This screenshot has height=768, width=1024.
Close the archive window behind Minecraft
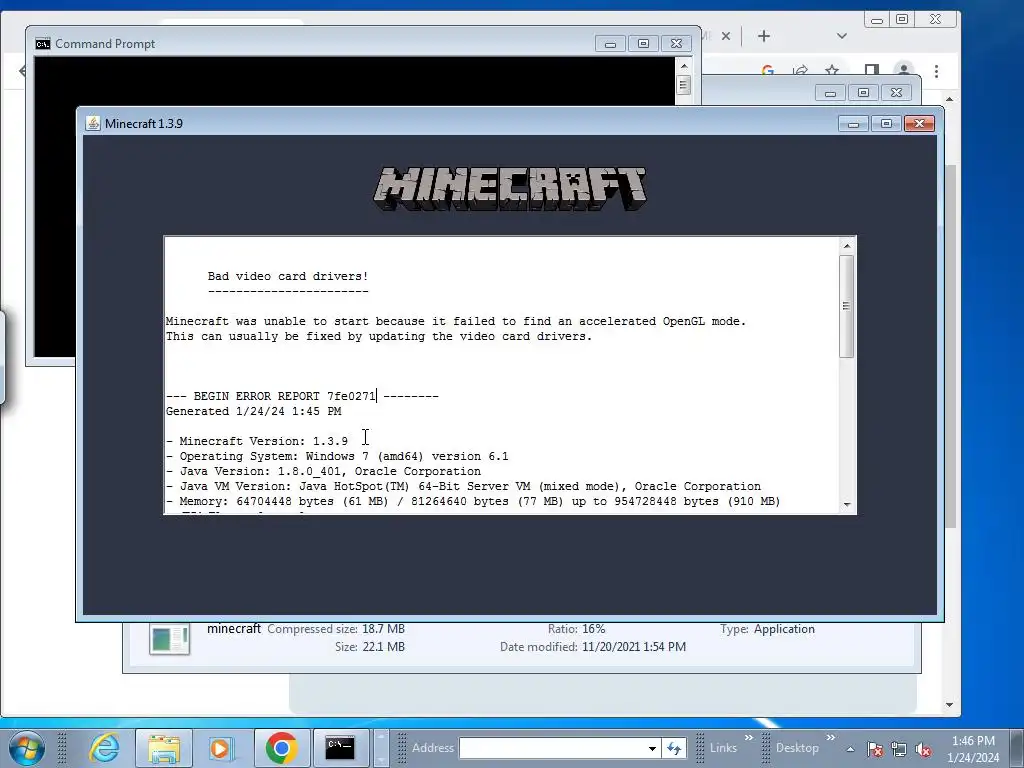pos(897,93)
